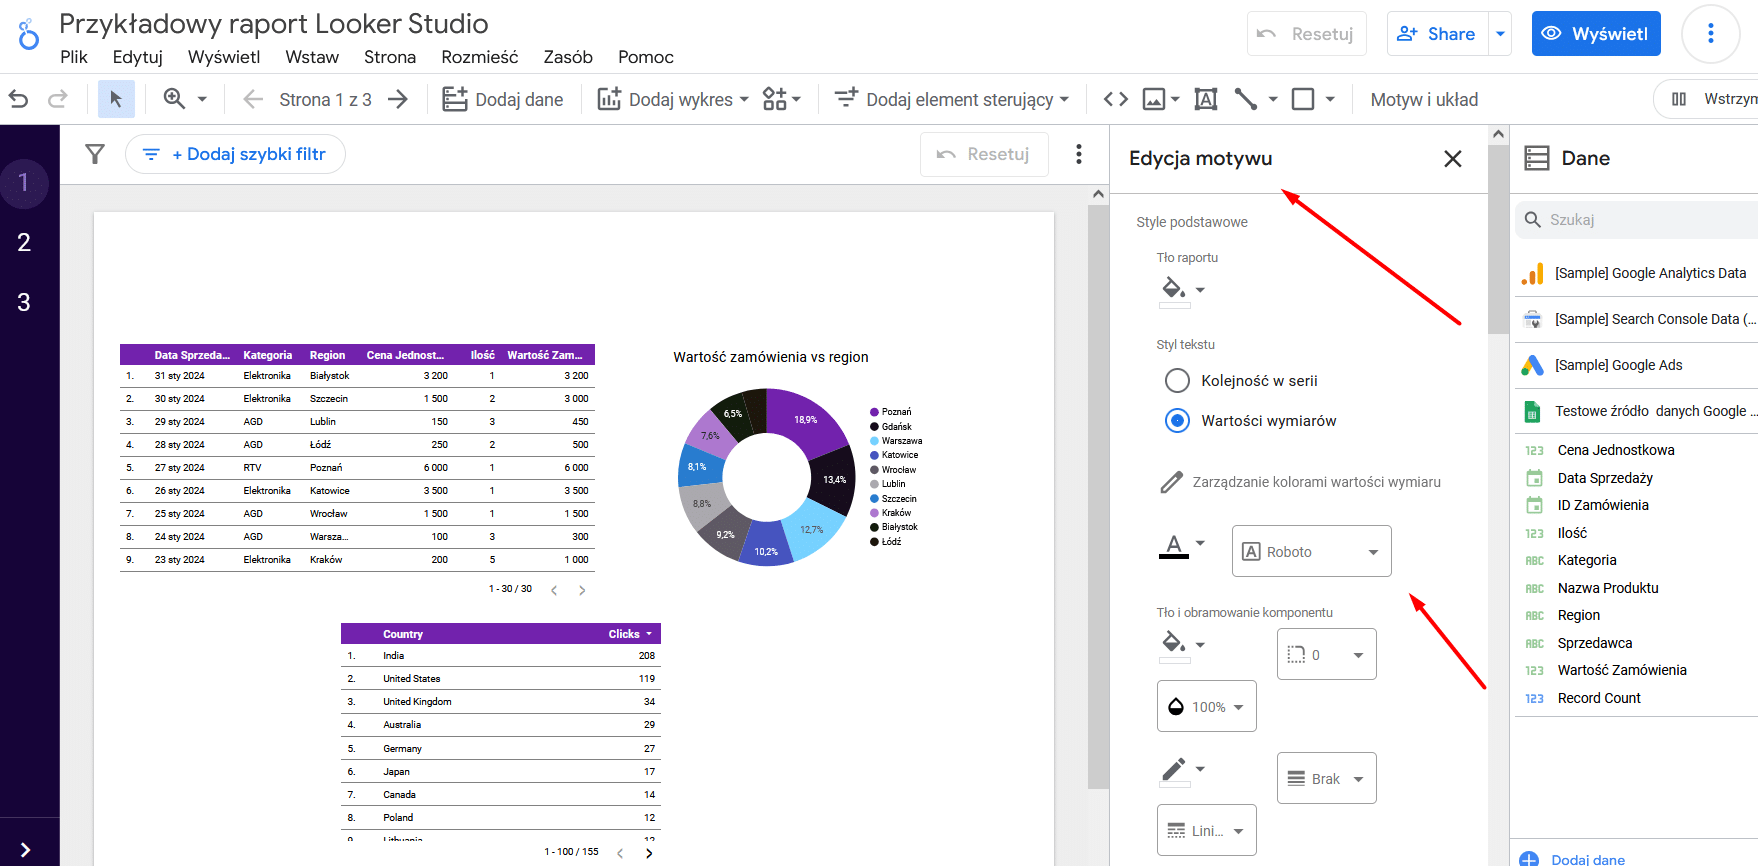Click the Share button
The width and height of the screenshot is (1758, 866).
(1438, 34)
